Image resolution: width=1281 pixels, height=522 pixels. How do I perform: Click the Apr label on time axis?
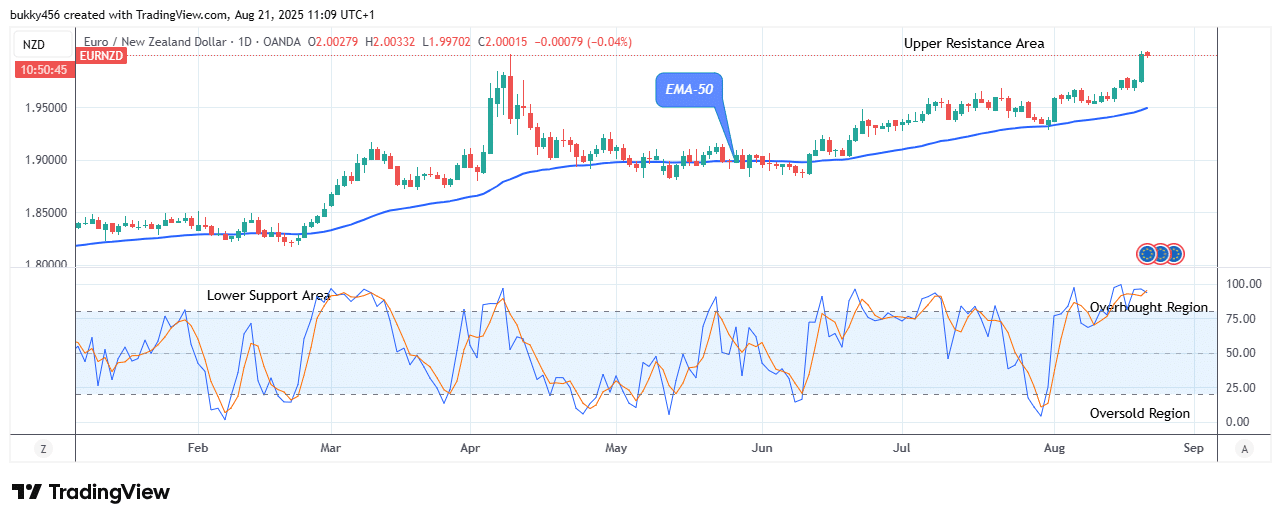pyautogui.click(x=472, y=449)
